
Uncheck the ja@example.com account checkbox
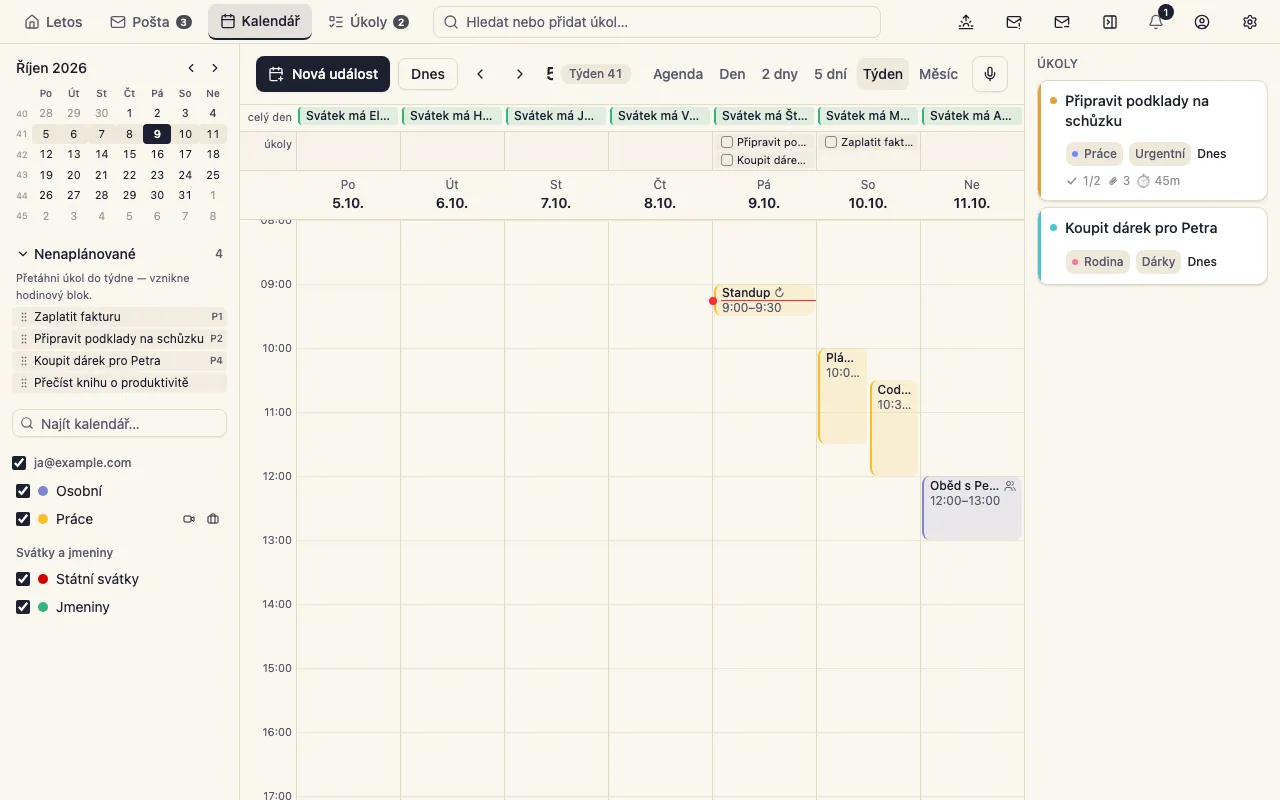pyautogui.click(x=19, y=463)
